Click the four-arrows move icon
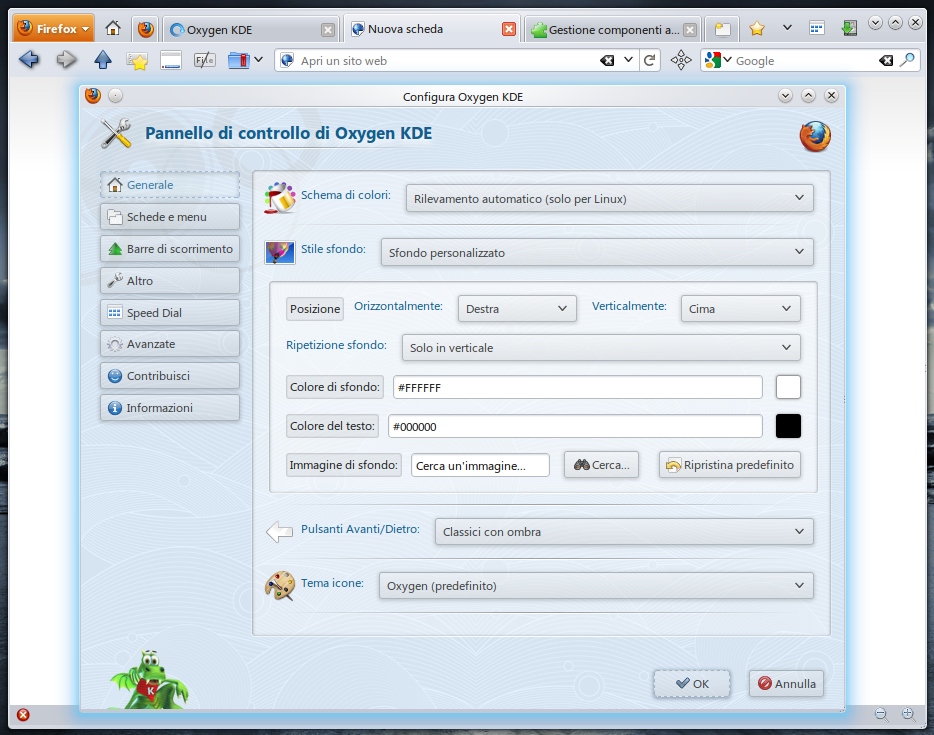The image size is (934, 735). coord(681,60)
